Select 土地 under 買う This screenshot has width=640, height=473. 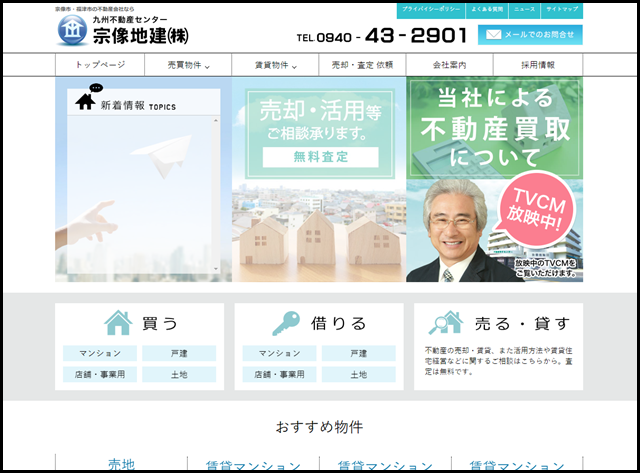[x=179, y=374]
